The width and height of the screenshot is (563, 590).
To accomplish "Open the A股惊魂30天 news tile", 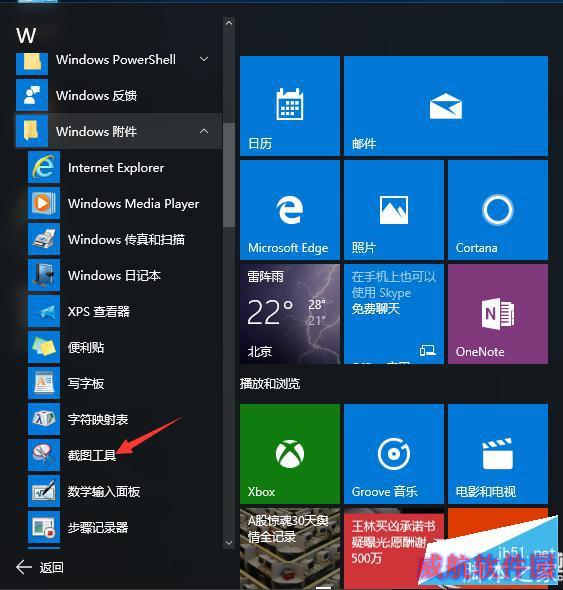I will (290, 549).
